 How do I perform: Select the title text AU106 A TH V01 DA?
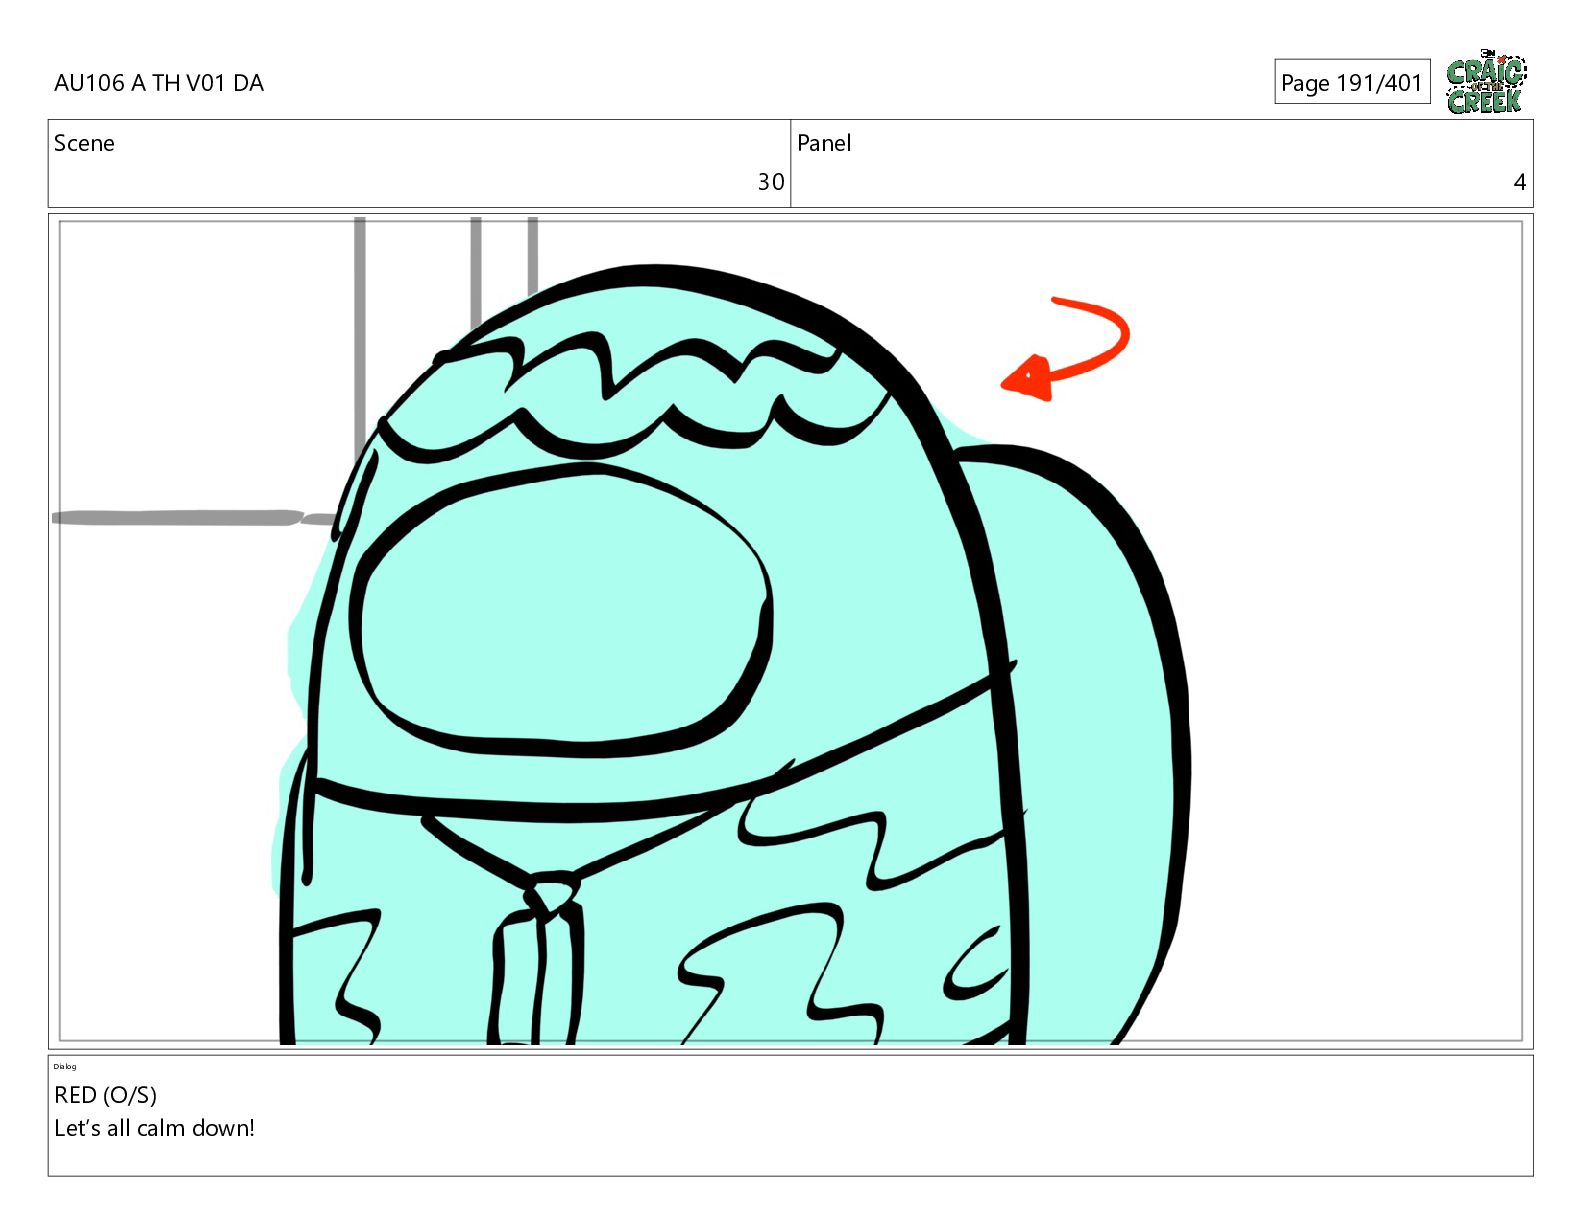point(159,83)
